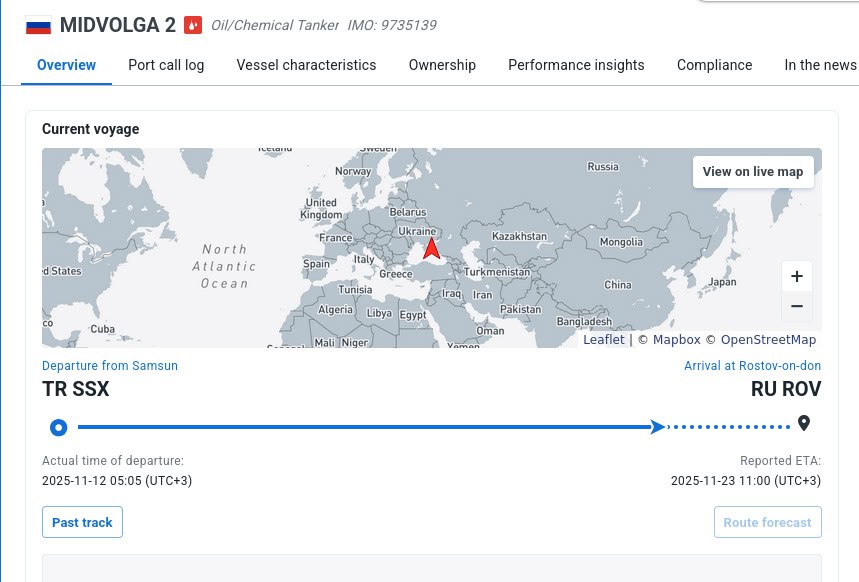Go to the Compliance tab
Viewport: 859px width, 582px height.
714,65
